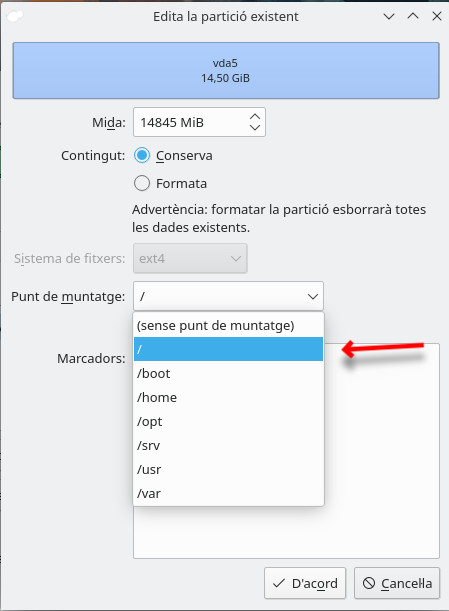Select /usr as the mount point

click(x=228, y=470)
